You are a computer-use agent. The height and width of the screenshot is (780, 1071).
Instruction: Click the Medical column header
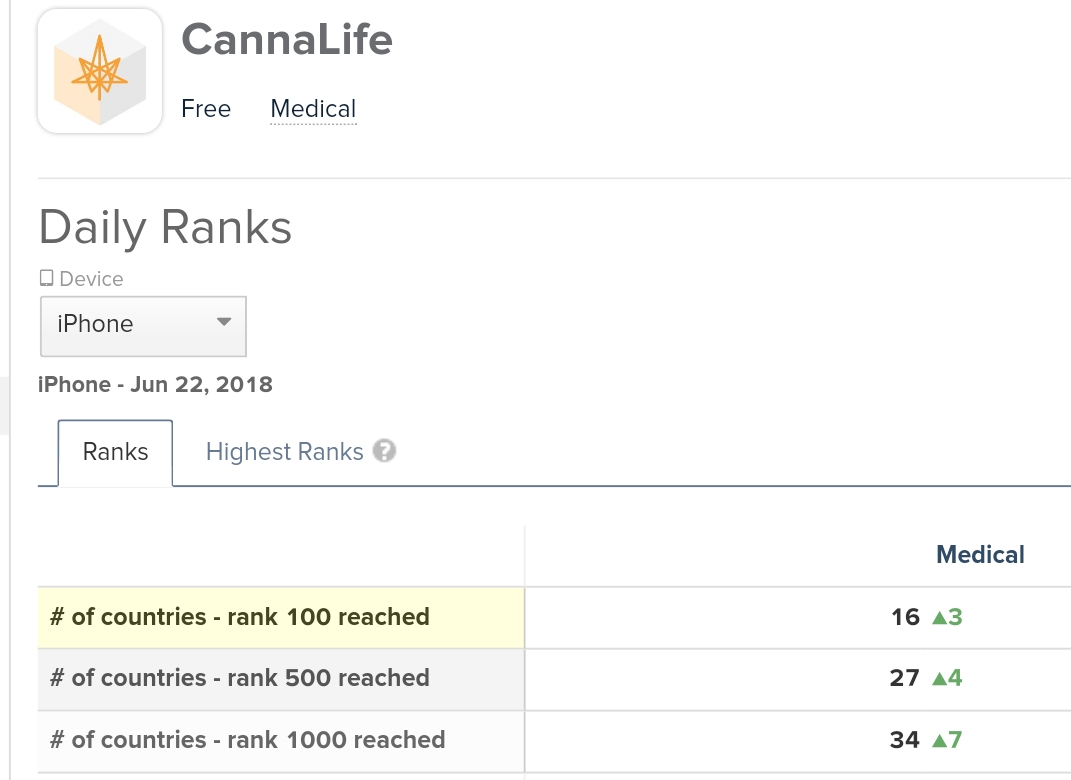[980, 555]
